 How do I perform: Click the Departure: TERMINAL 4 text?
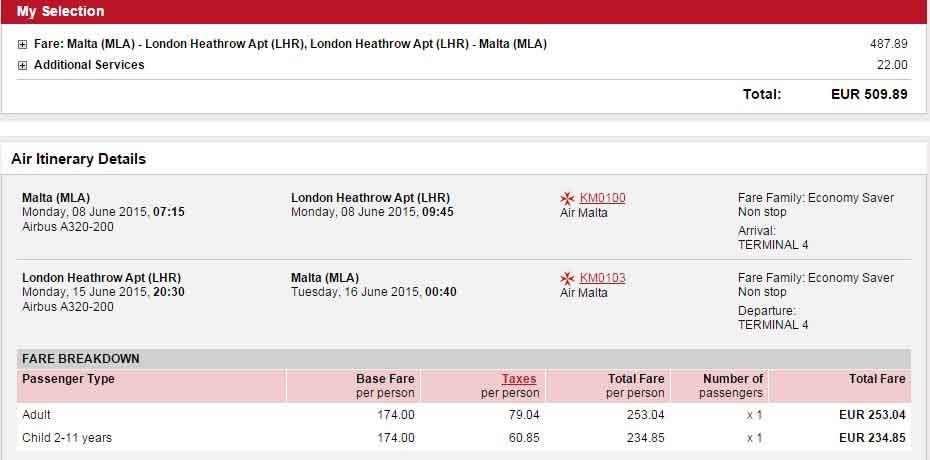(x=773, y=318)
